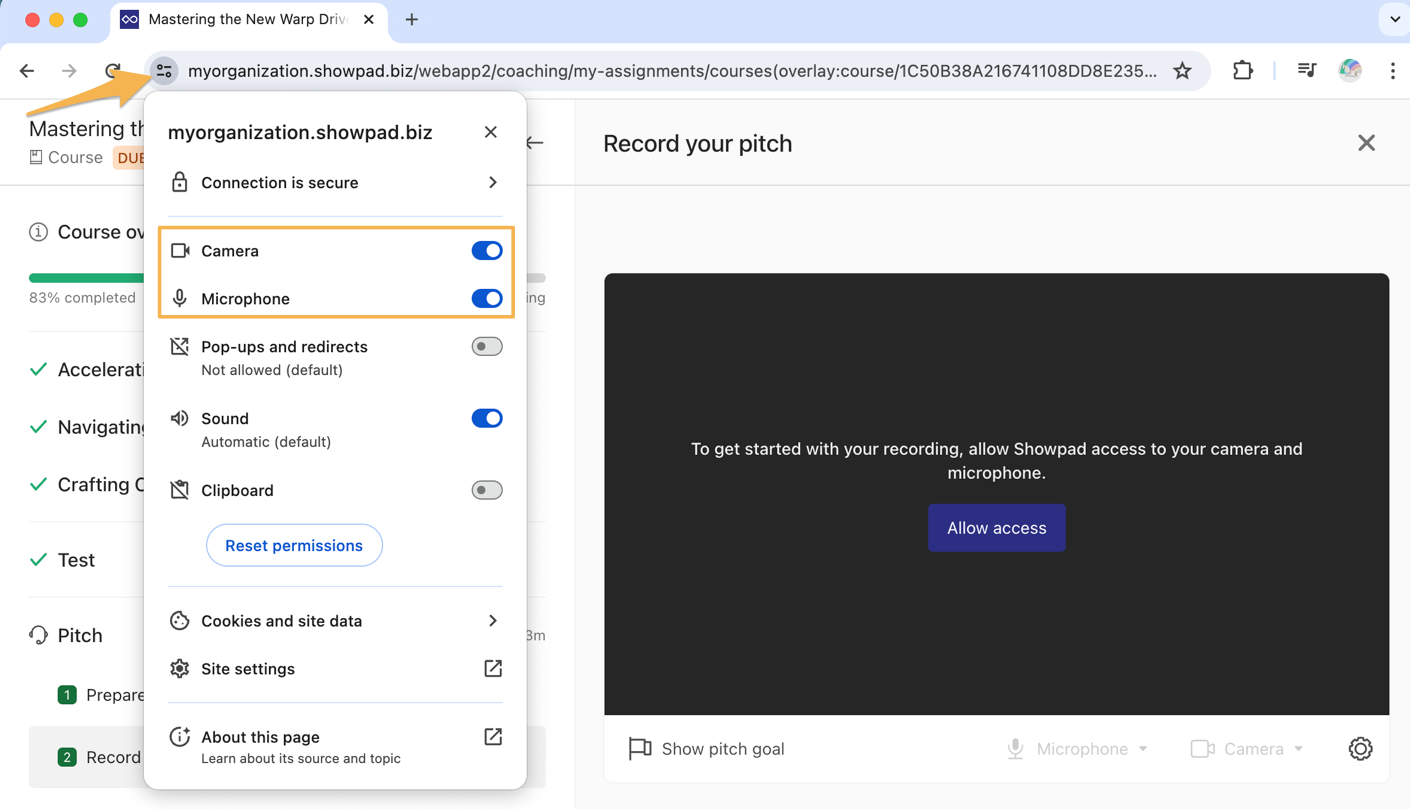Disable the Microphone permission toggle
The height and width of the screenshot is (809, 1410).
pyautogui.click(x=487, y=299)
